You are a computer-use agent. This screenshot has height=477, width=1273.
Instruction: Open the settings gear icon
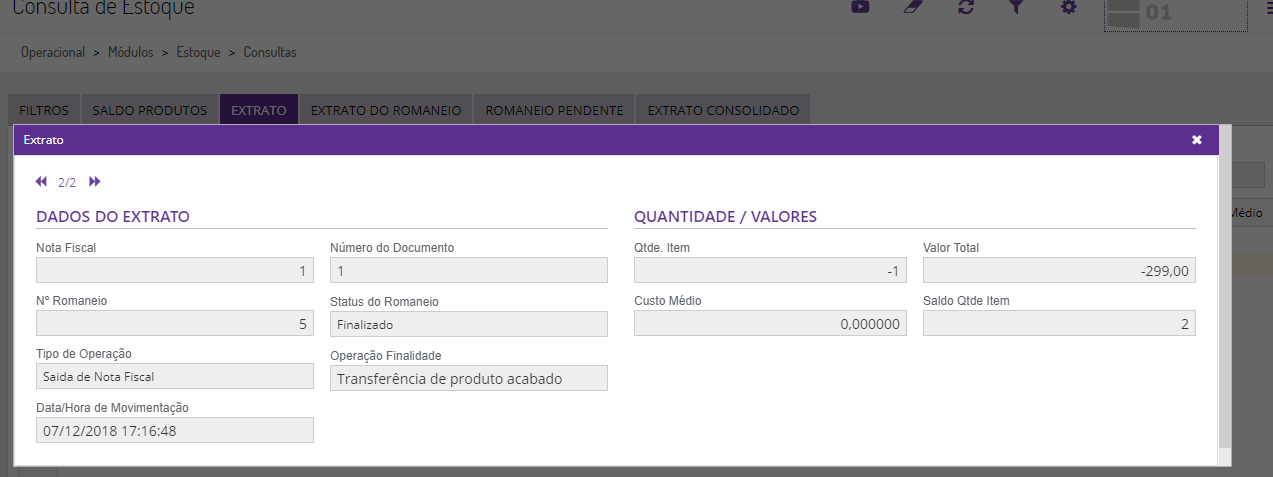click(x=1068, y=7)
